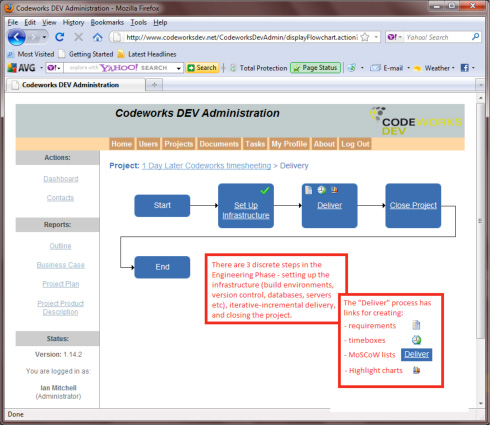Open the Bookmarks menu
Image resolution: width=493 pixels, height=425 pixels.
click(107, 22)
